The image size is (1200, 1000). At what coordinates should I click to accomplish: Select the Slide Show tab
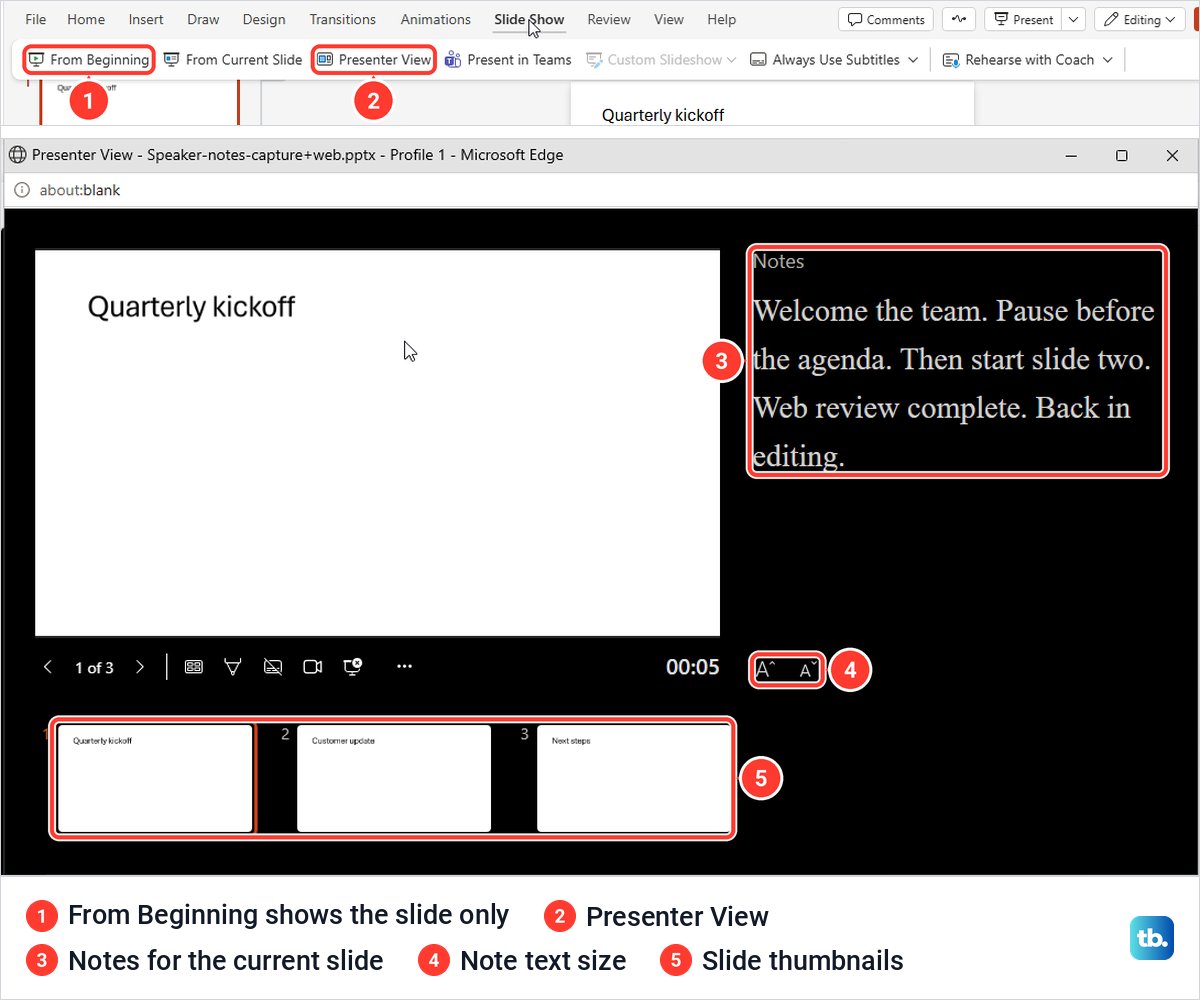(x=529, y=19)
